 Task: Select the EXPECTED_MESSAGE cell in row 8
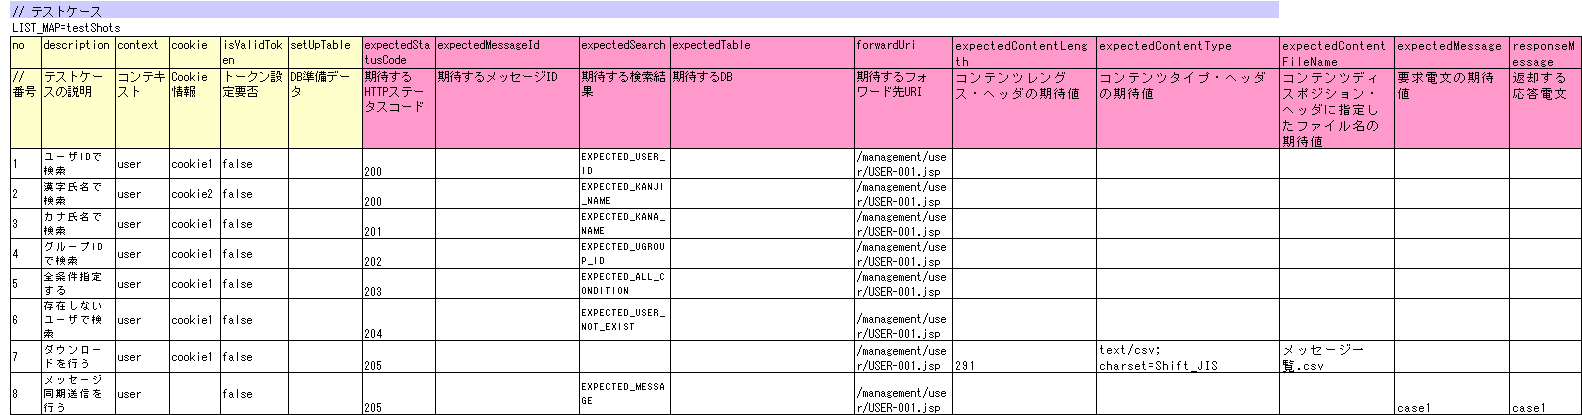click(x=624, y=394)
